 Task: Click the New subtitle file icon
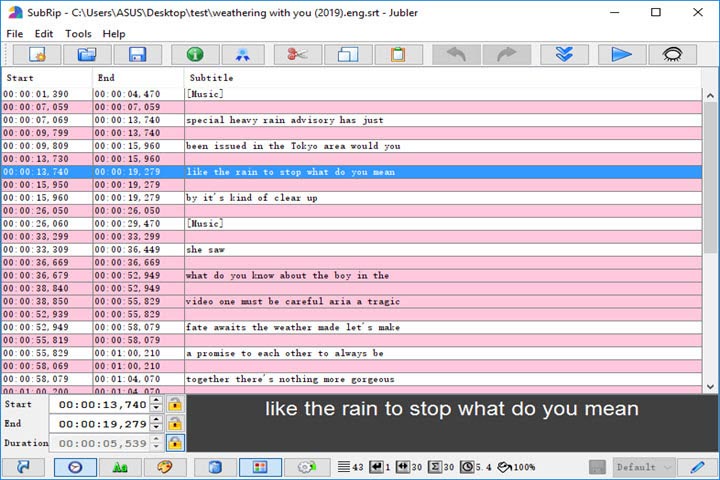click(x=38, y=55)
